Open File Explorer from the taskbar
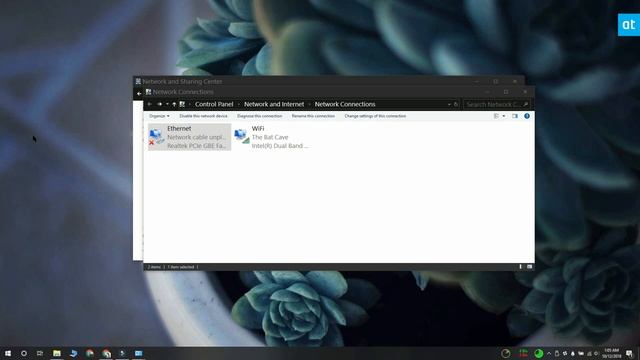 (57, 353)
